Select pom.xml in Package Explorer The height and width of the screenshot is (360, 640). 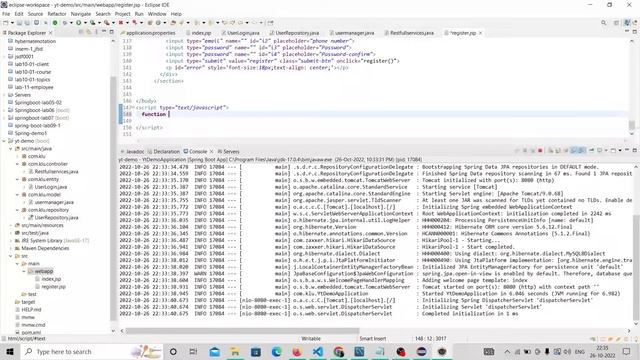coord(31,333)
